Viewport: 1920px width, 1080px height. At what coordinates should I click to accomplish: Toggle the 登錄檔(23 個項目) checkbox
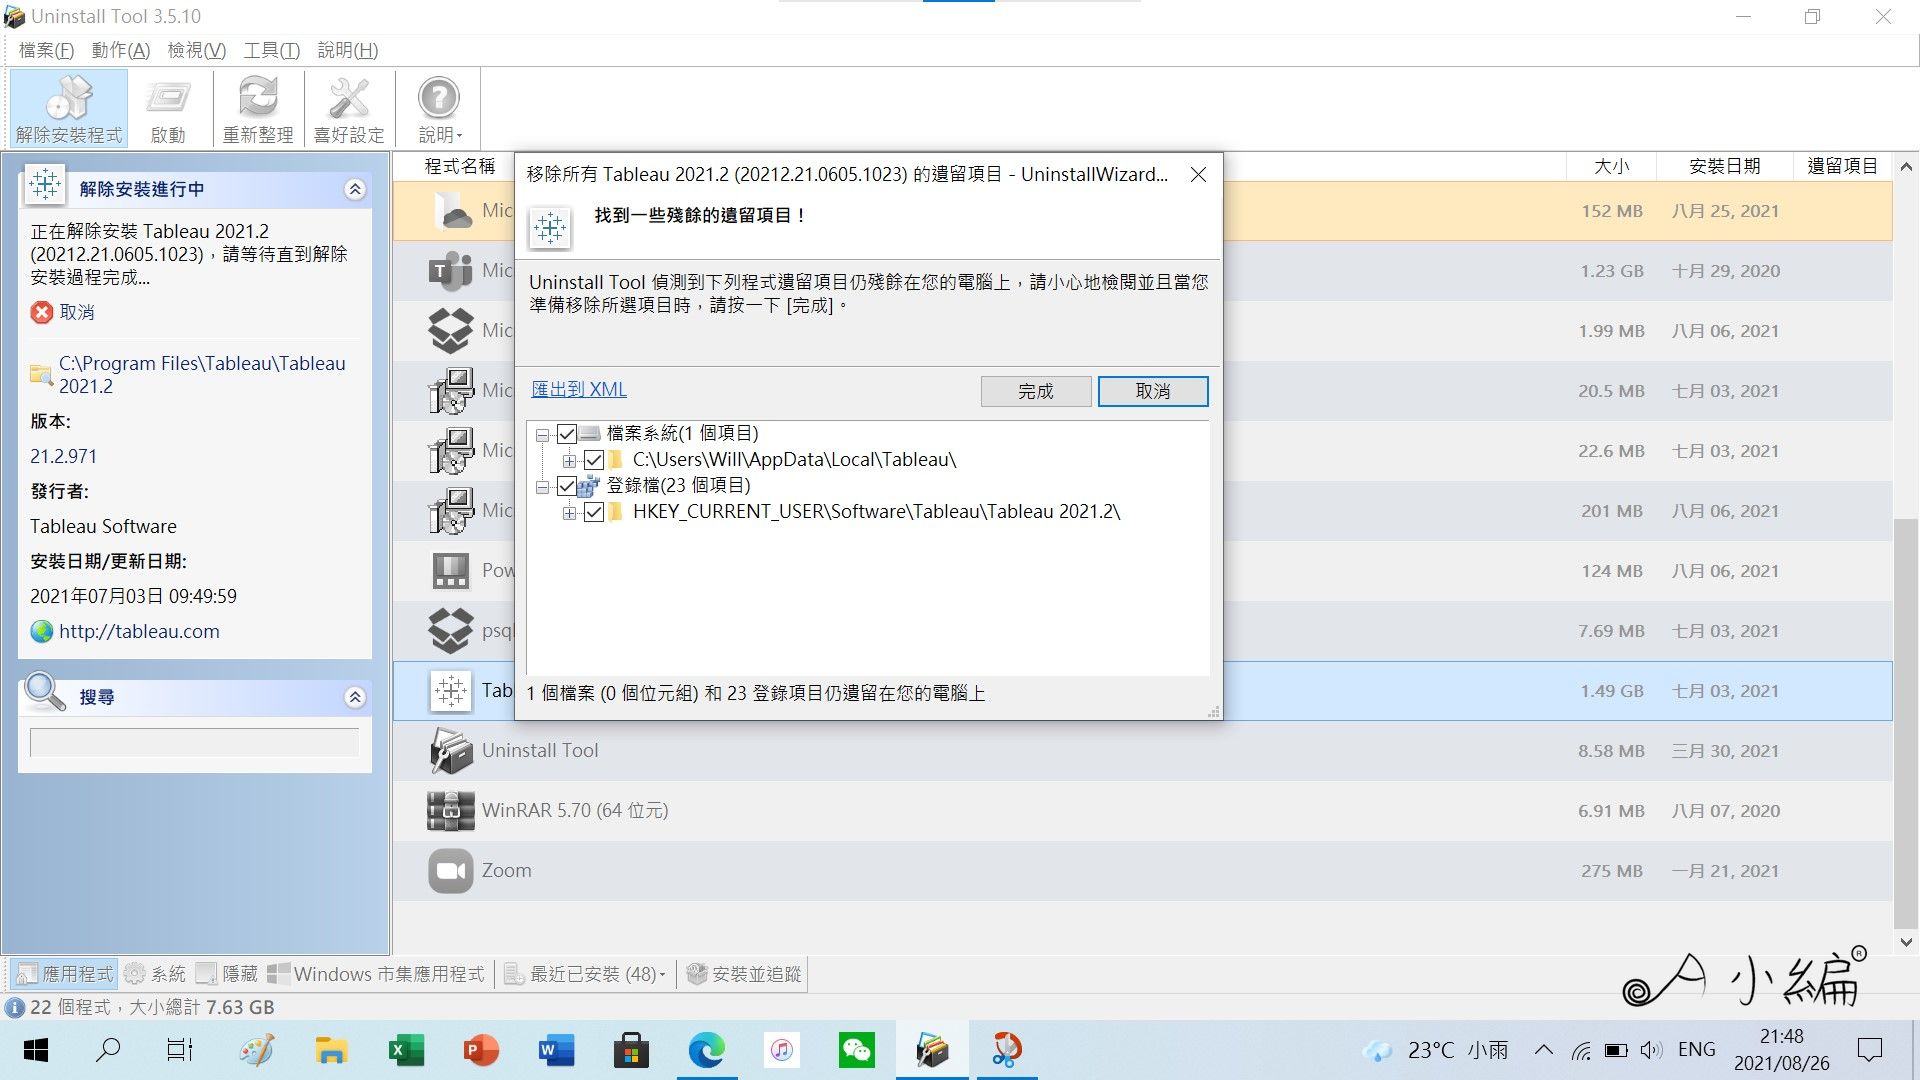coord(567,486)
